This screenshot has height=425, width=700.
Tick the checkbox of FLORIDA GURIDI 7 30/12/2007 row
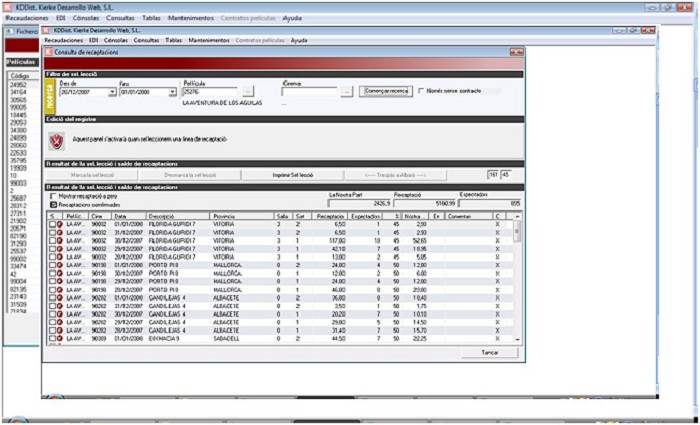pyautogui.click(x=52, y=241)
